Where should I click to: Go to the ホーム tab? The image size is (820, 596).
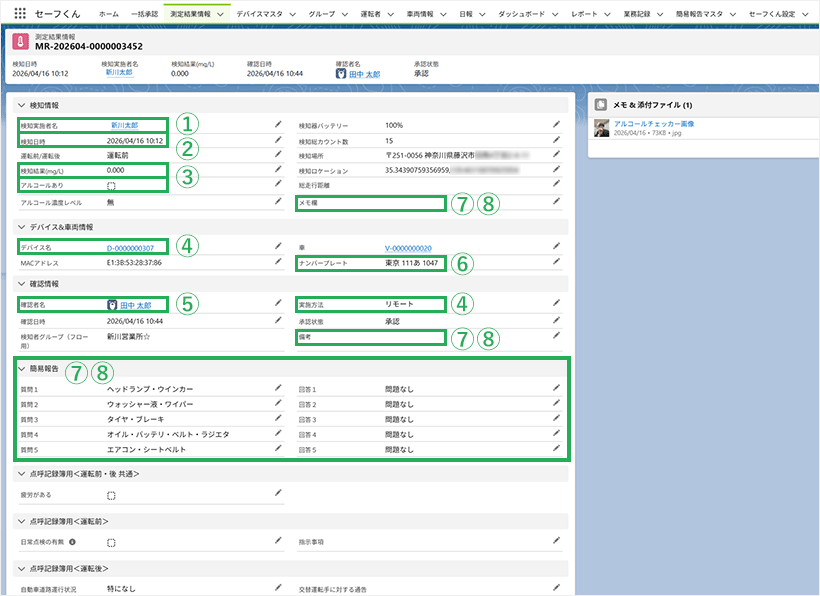click(x=109, y=14)
